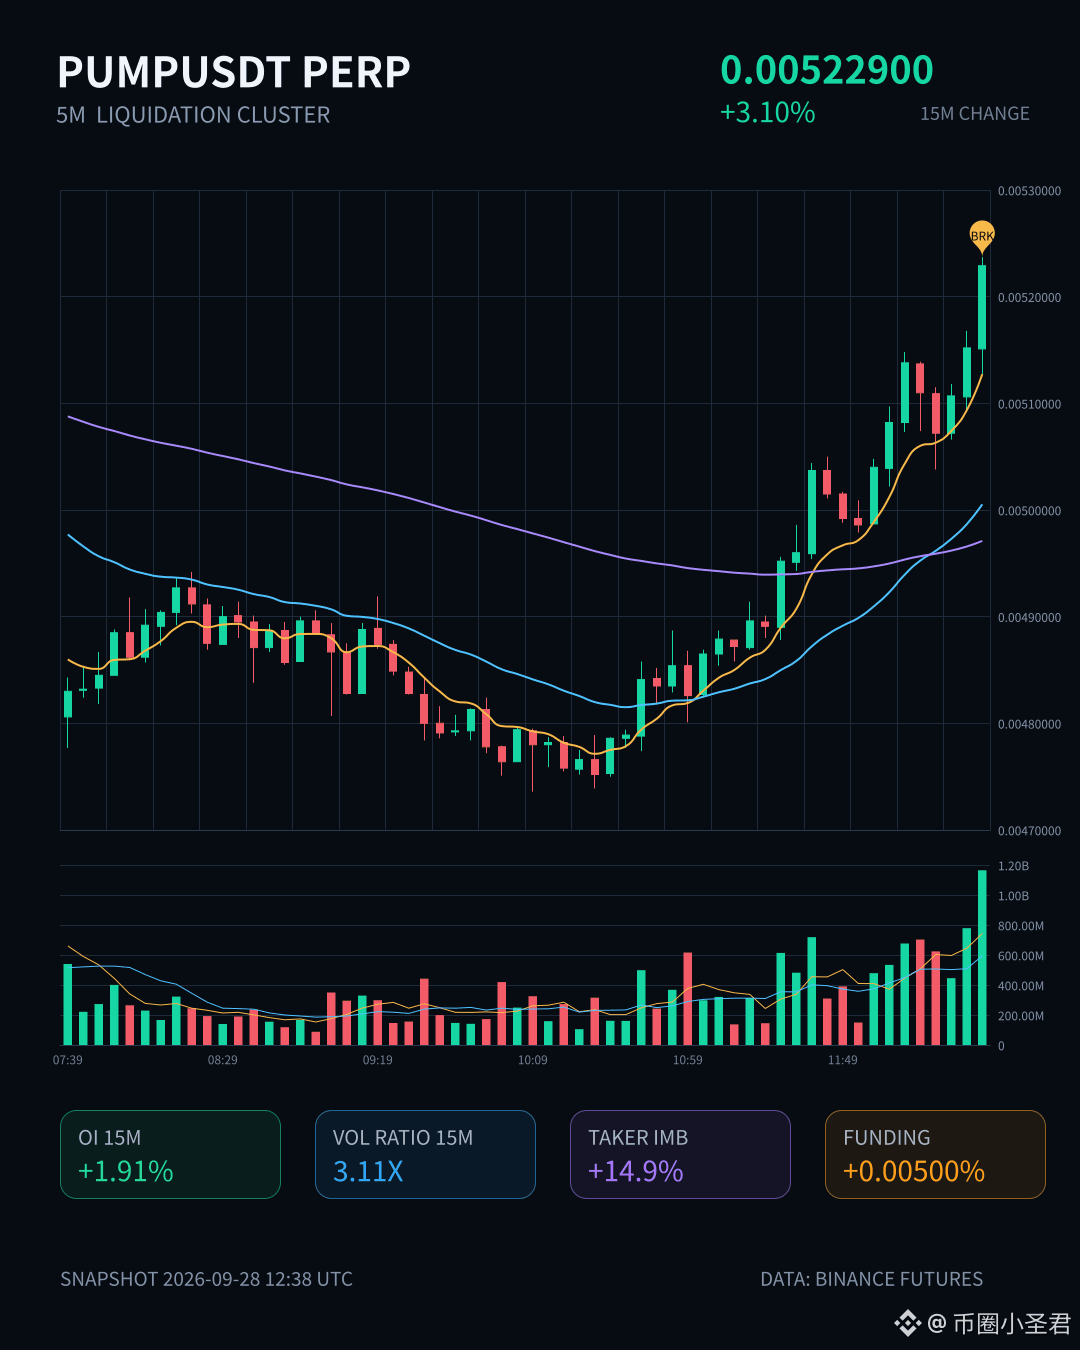Click the 1.20B volume axis label
The height and width of the screenshot is (1350, 1080).
pyautogui.click(x=1013, y=866)
